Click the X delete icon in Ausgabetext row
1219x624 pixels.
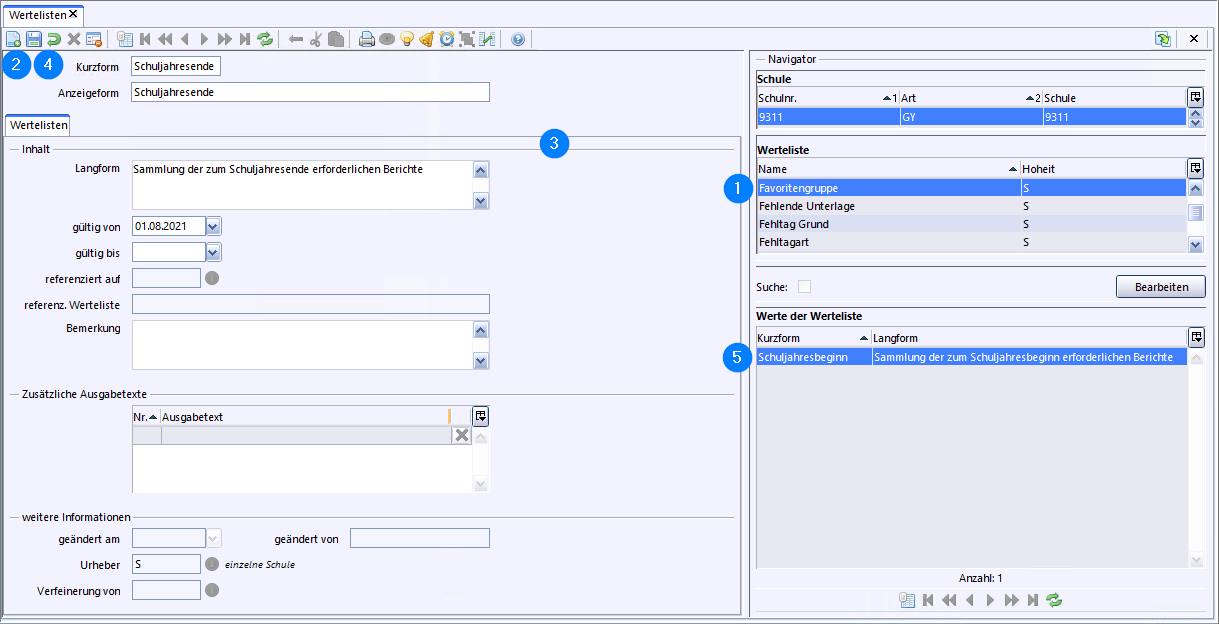click(461, 435)
